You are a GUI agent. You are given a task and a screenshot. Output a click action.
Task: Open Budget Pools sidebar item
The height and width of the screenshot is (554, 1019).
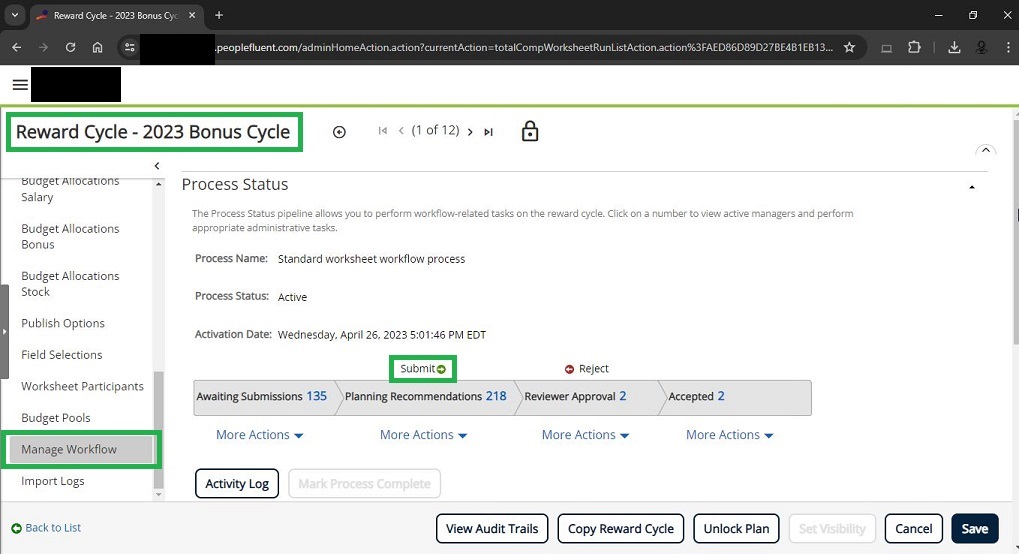[x=55, y=418]
